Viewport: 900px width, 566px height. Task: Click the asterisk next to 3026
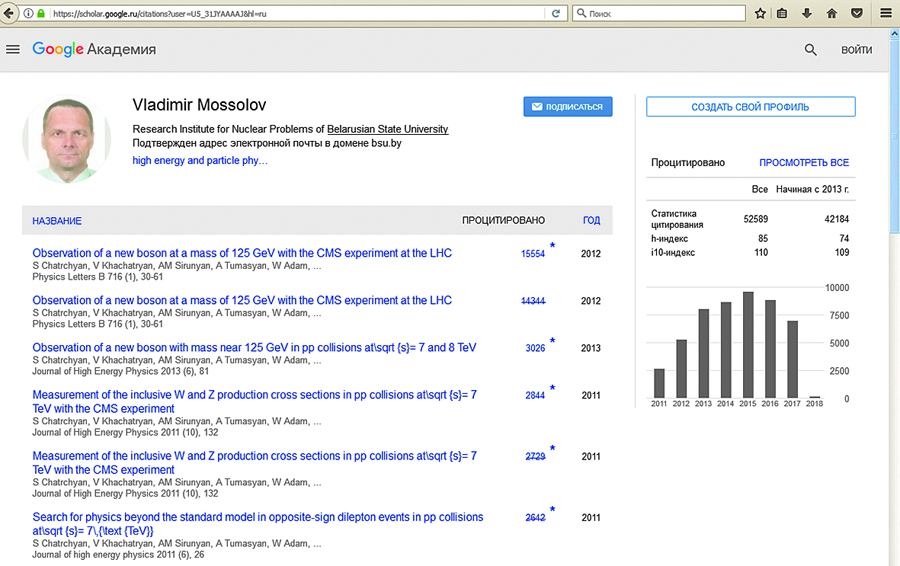[x=552, y=341]
